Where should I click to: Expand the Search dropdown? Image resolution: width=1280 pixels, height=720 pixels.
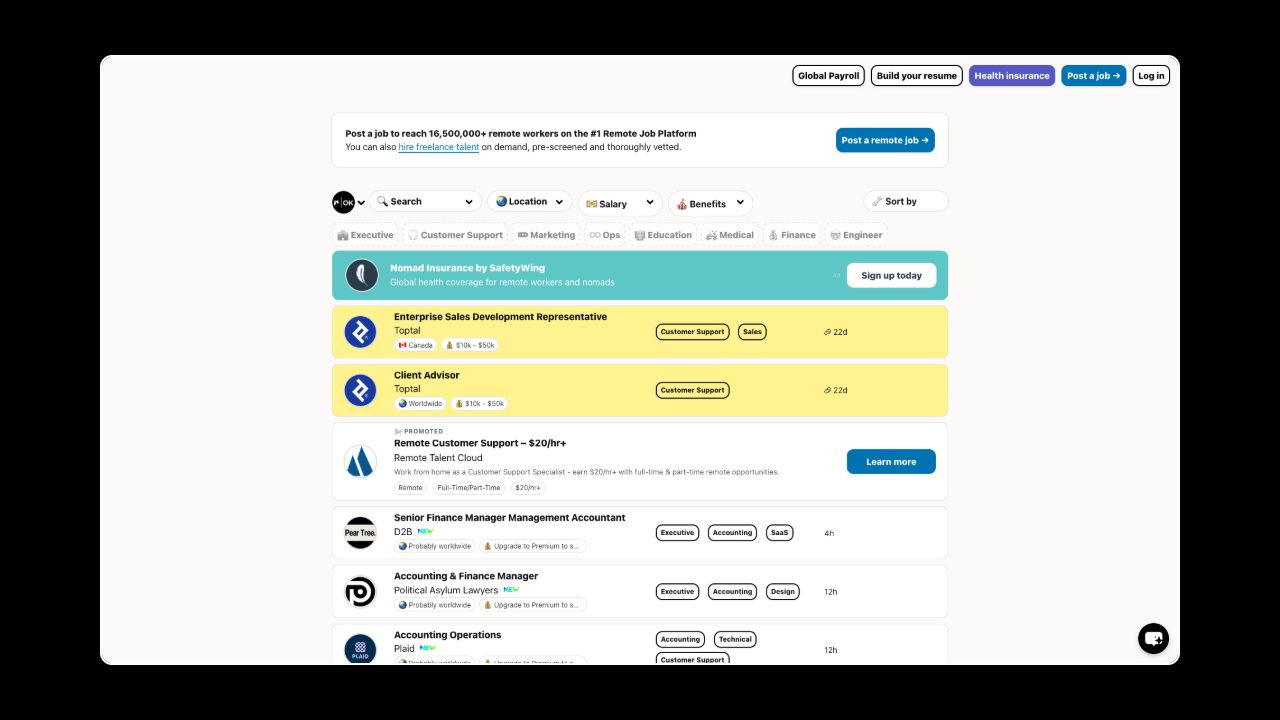coord(426,202)
